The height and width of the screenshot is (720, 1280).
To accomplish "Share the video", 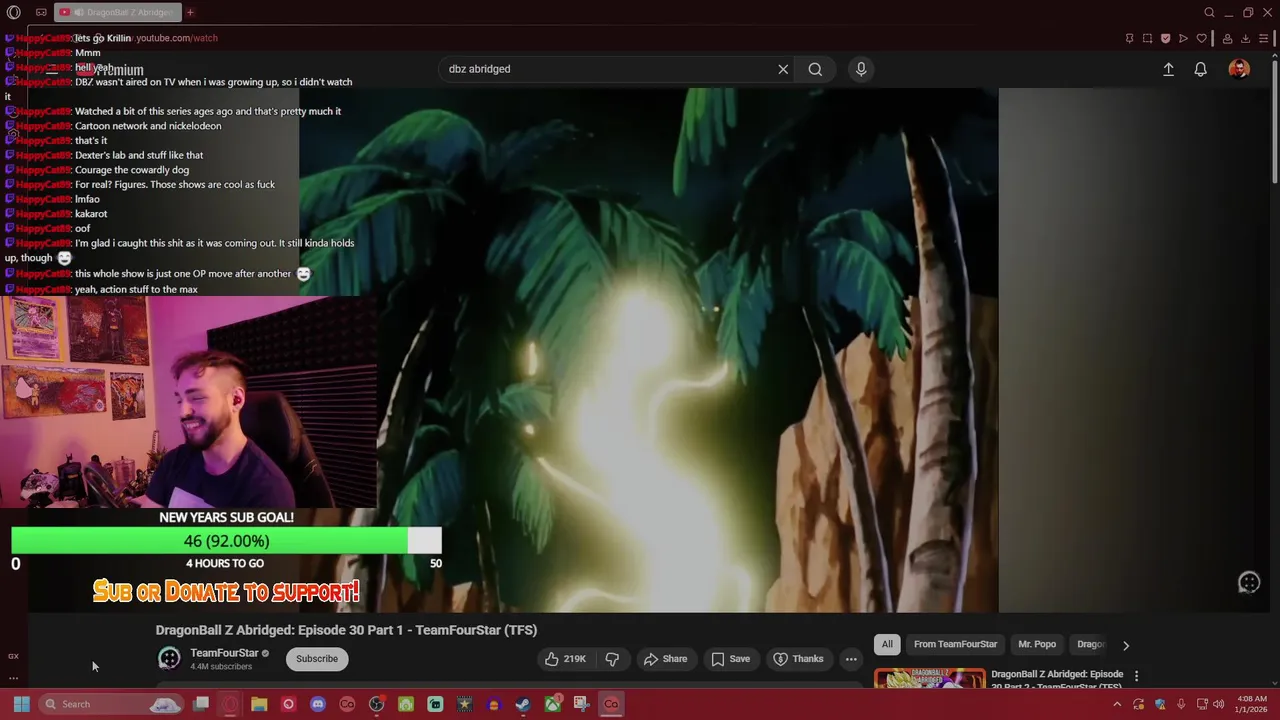I will pos(666,658).
